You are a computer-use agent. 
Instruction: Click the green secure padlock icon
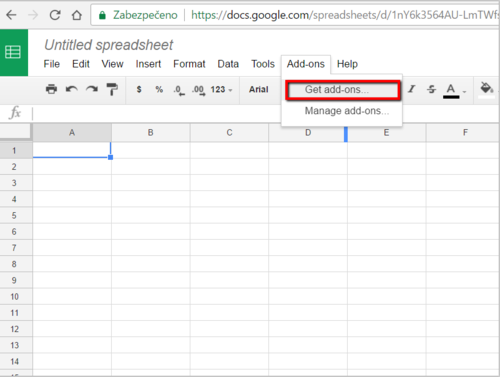[x=102, y=15]
